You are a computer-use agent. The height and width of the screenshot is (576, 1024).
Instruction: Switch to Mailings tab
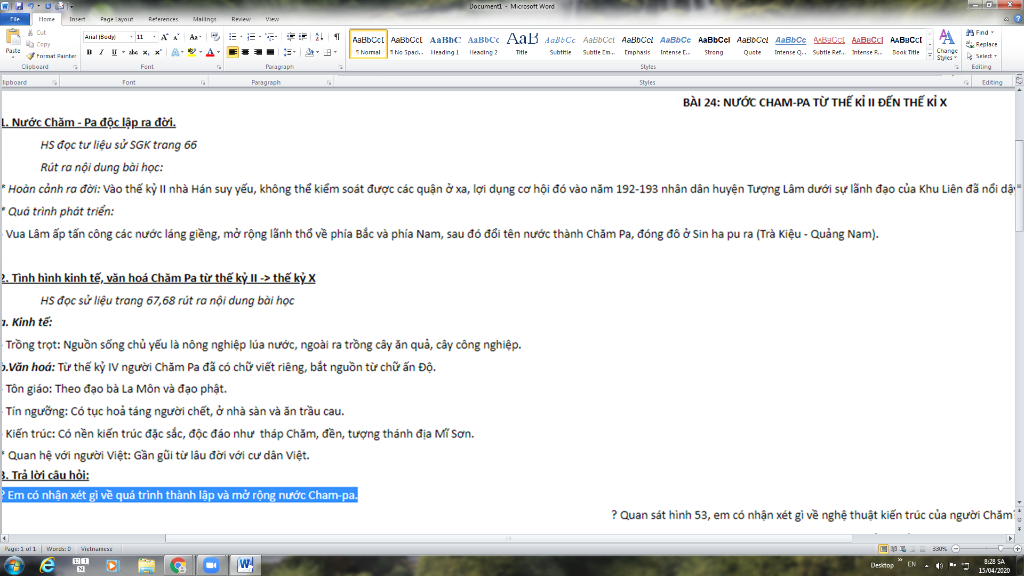pyautogui.click(x=204, y=19)
